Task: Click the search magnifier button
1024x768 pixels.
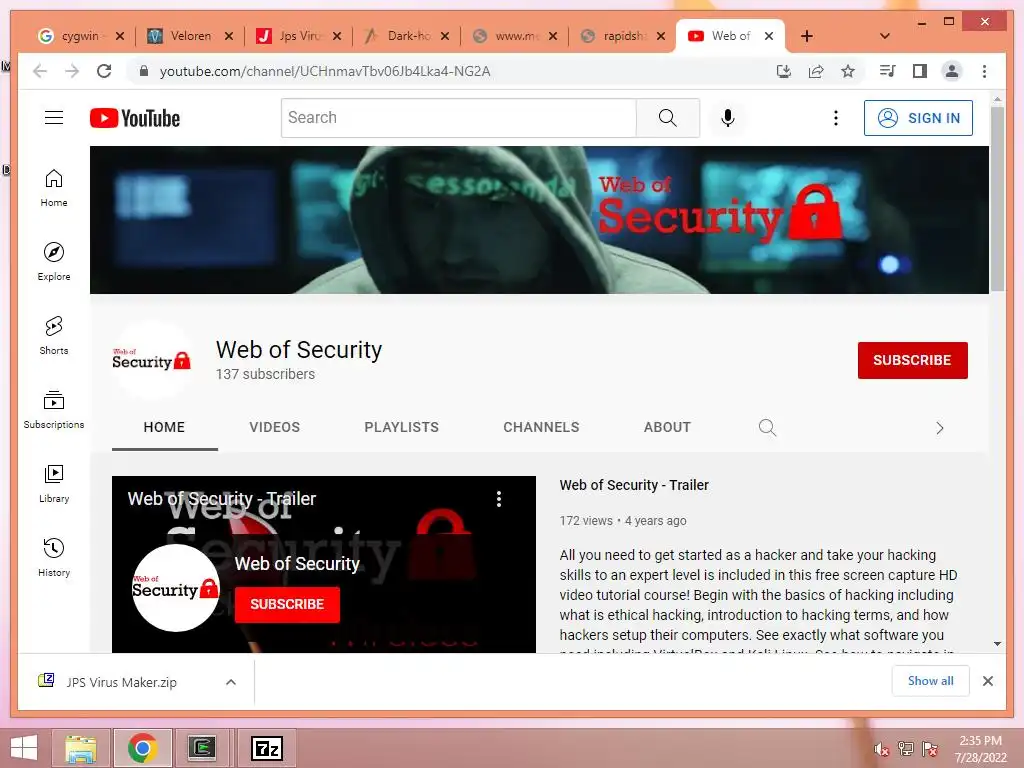Action: click(667, 118)
